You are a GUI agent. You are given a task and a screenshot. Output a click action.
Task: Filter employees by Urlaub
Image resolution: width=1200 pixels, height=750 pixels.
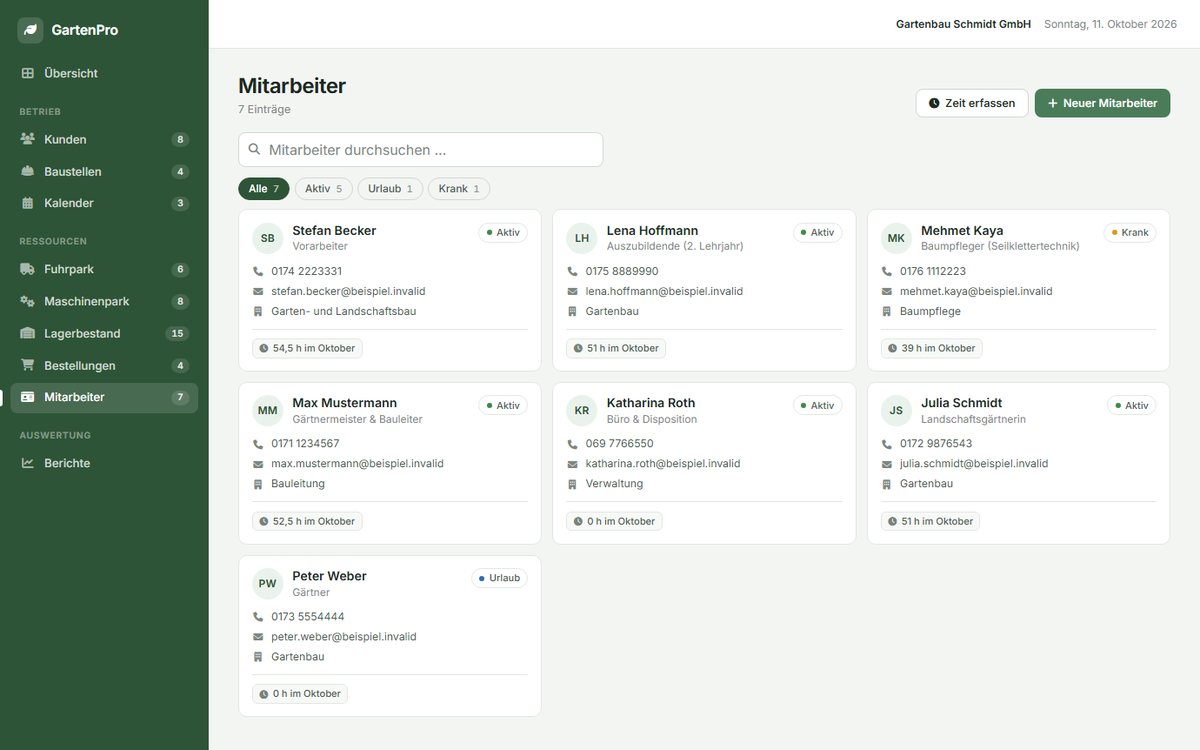(390, 189)
